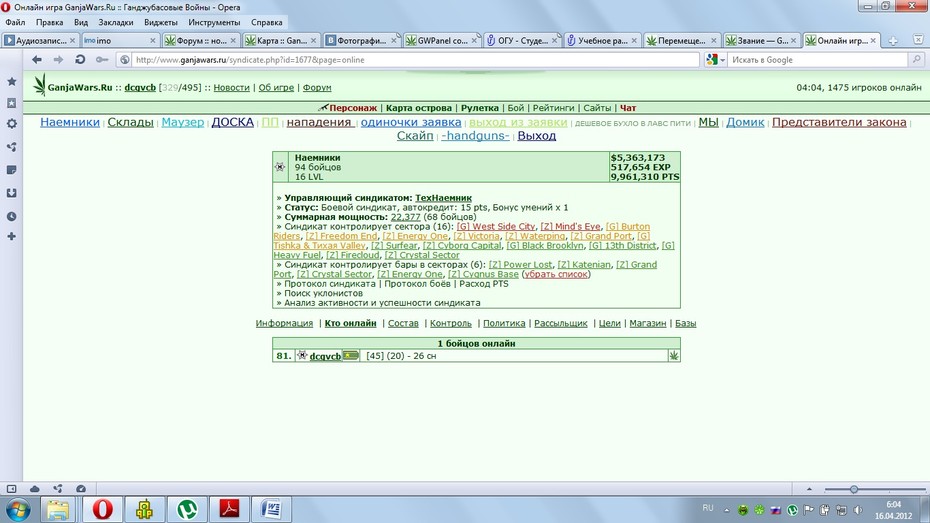This screenshot has height=523, width=930.
Task: Open the Вид menu
Action: point(81,22)
